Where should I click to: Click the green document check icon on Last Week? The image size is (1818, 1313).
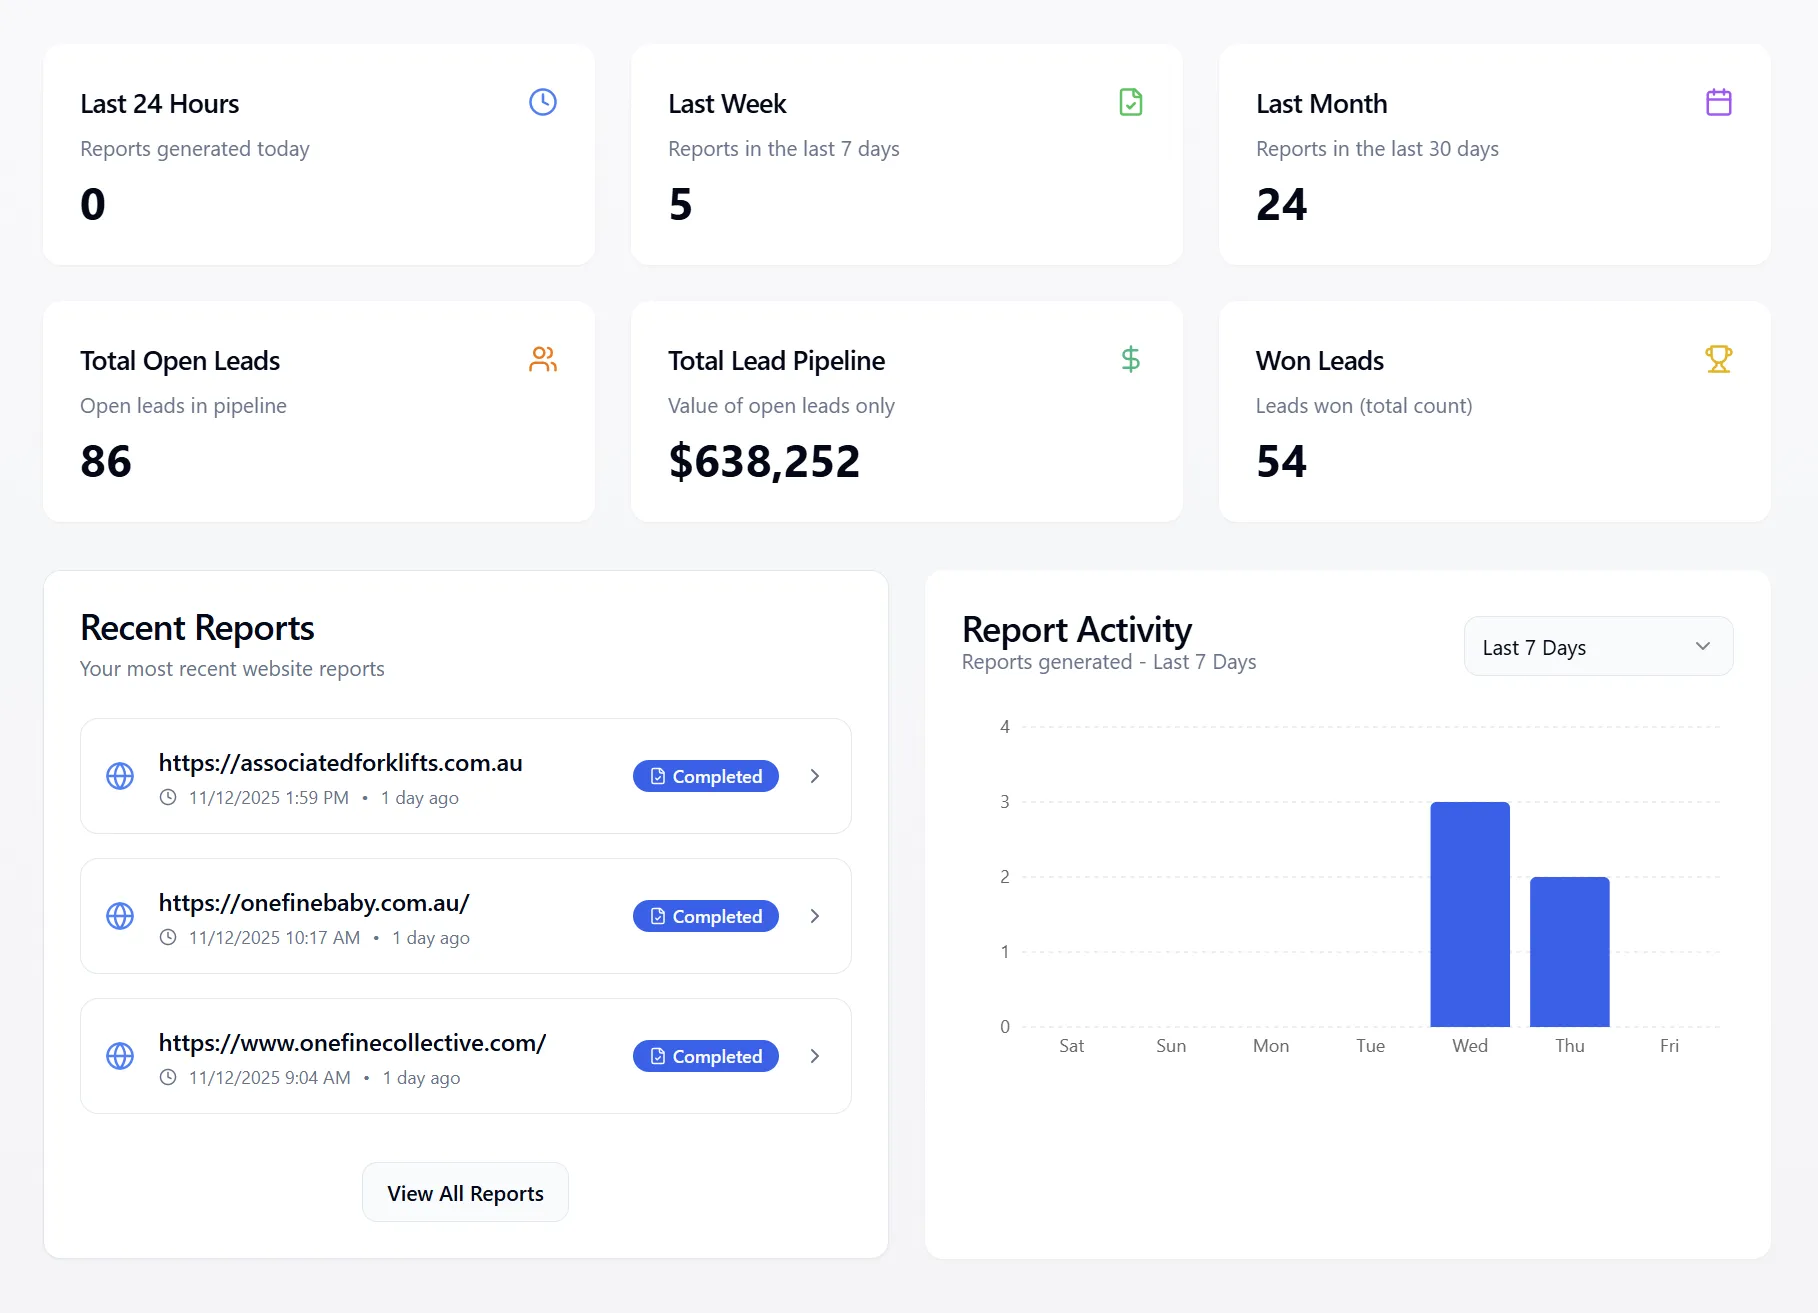(x=1130, y=102)
